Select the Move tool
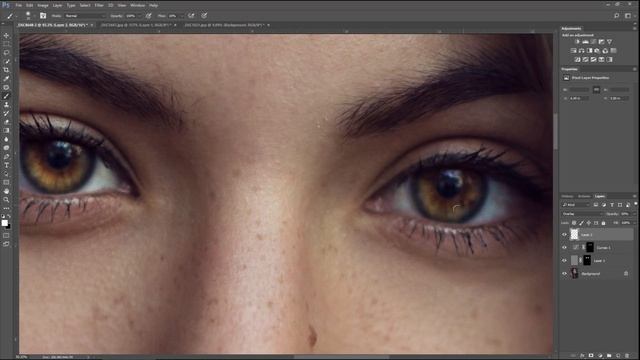The image size is (640, 360). click(6, 36)
